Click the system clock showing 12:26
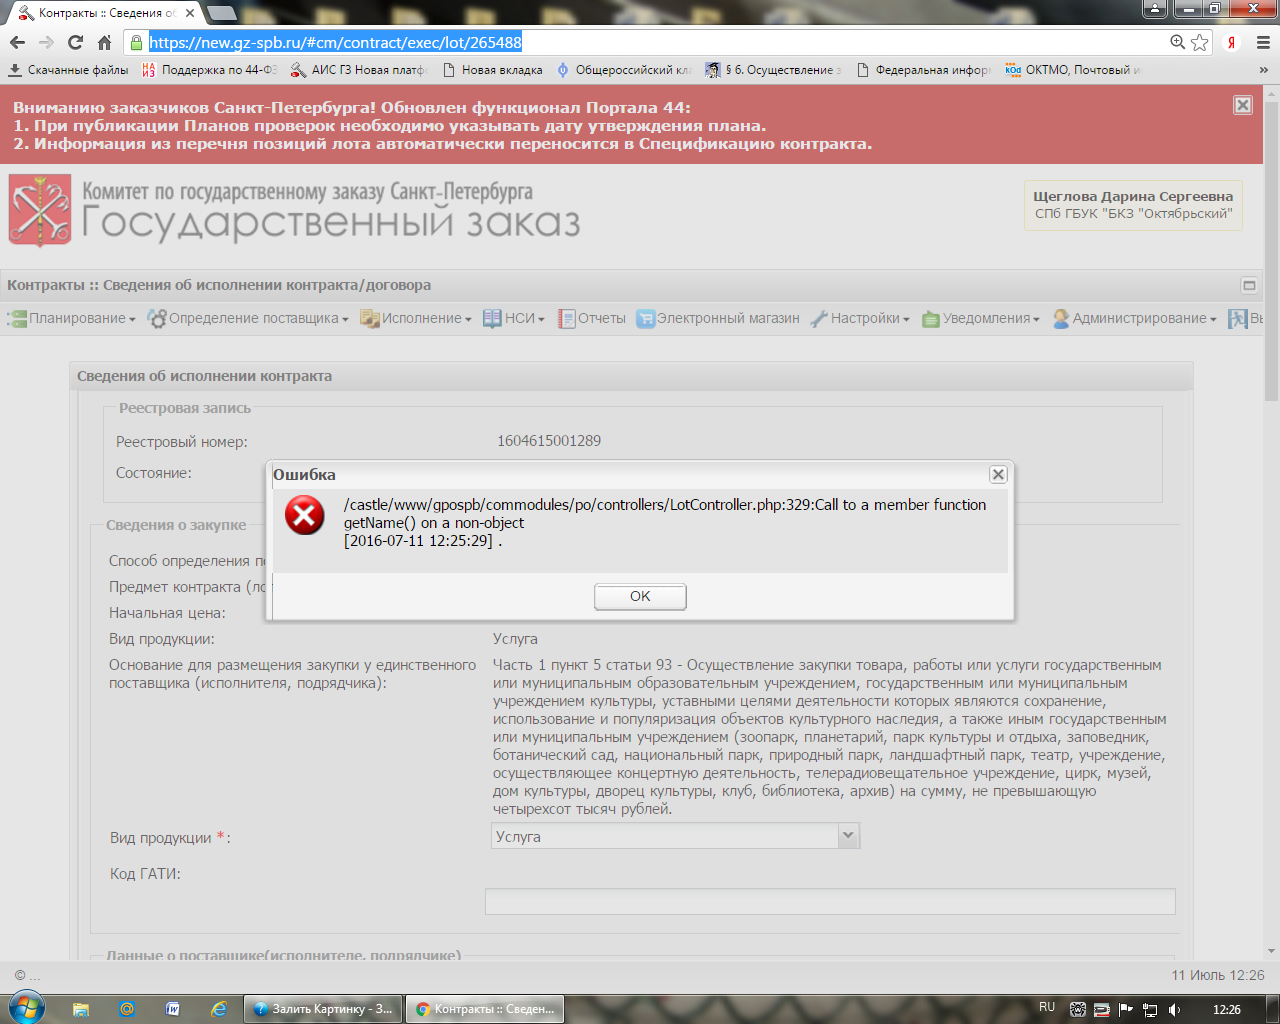This screenshot has width=1280, height=1024. 1227,1010
